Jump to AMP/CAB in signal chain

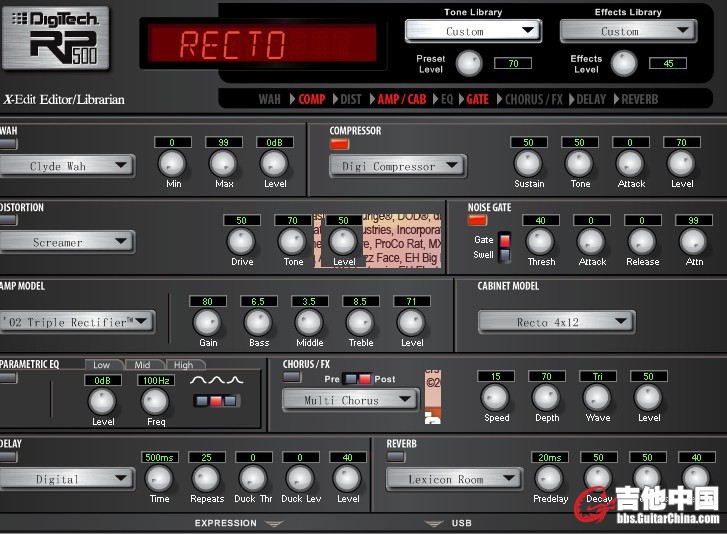[401, 99]
